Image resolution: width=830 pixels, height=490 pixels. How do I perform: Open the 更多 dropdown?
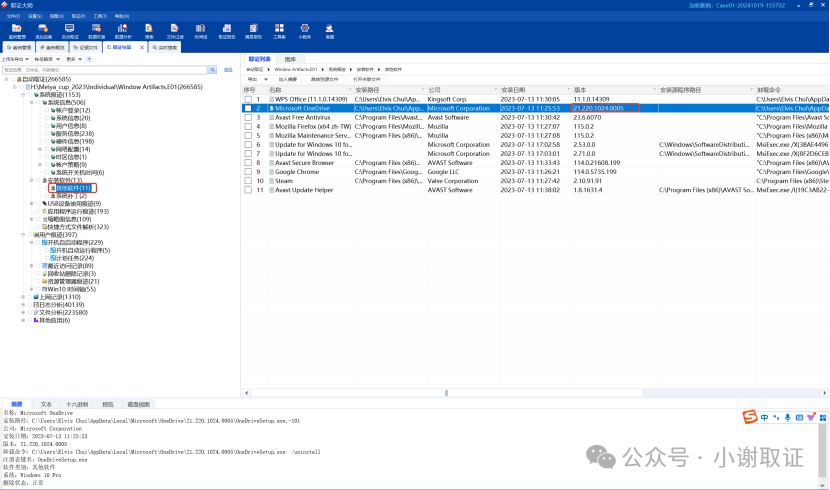[74, 59]
